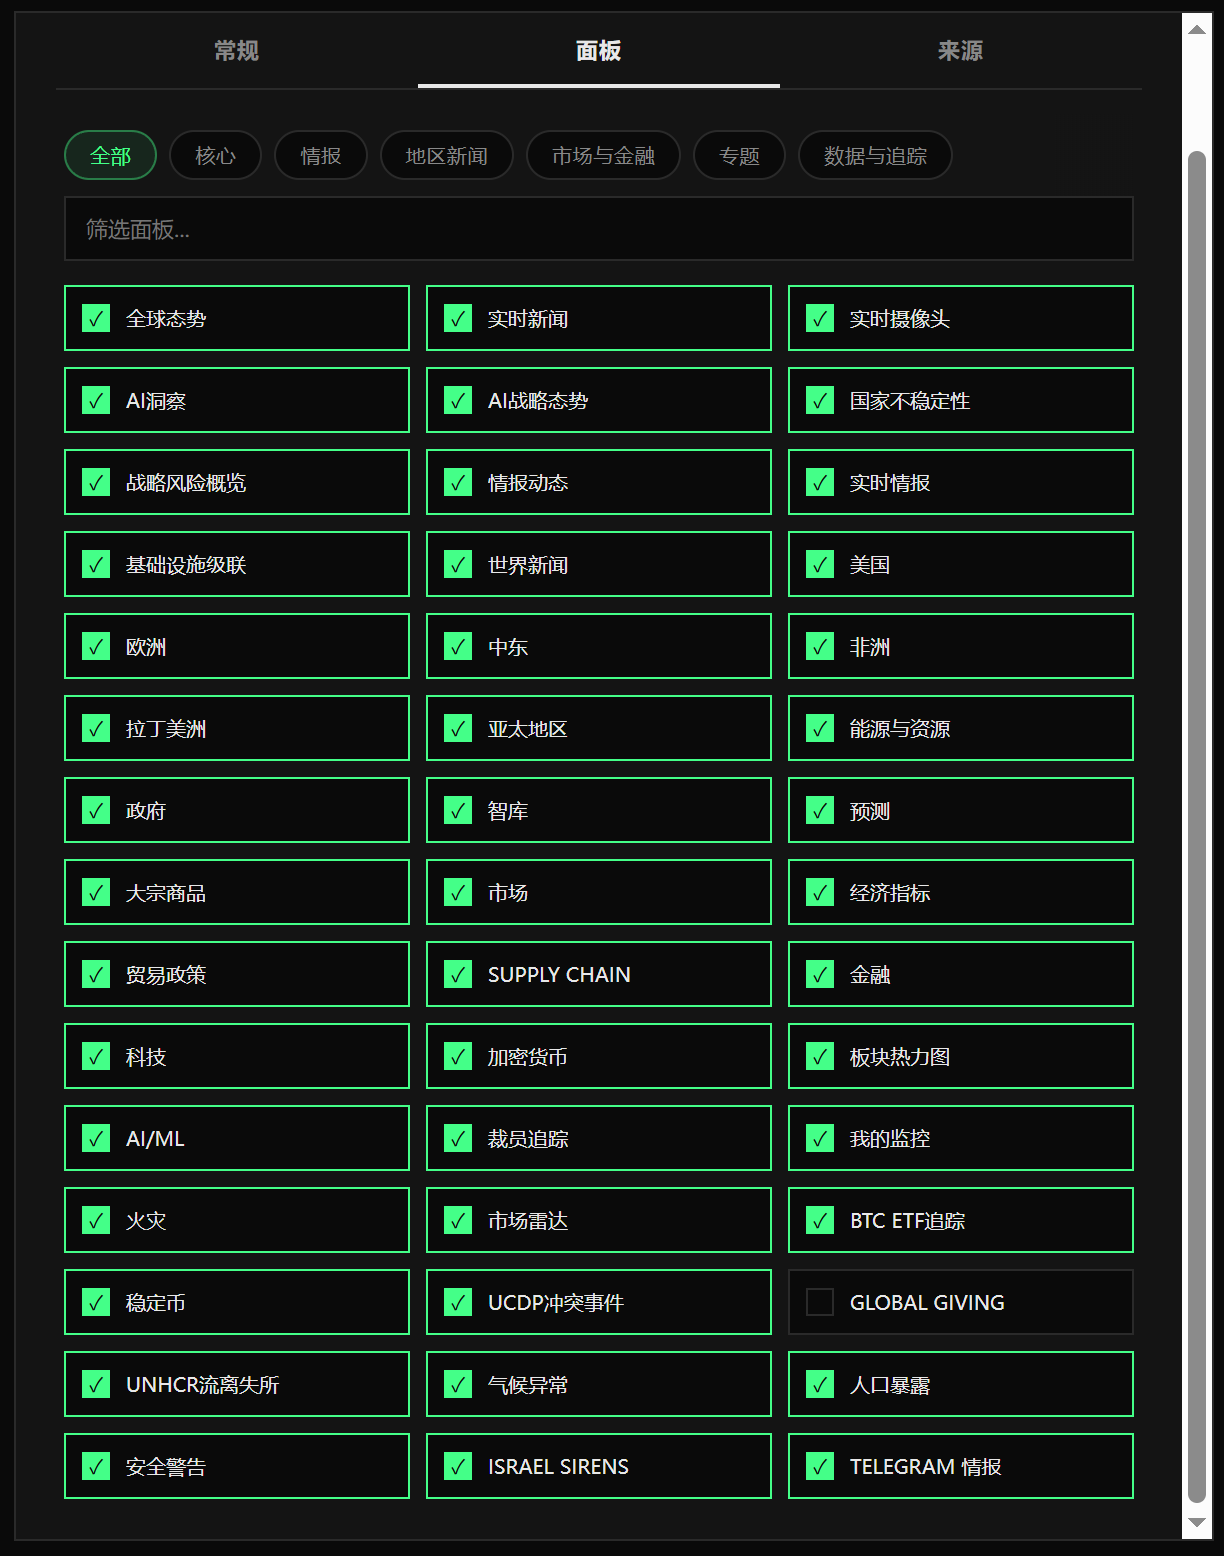
Task: Switch to the 常规 tab
Action: 237,51
